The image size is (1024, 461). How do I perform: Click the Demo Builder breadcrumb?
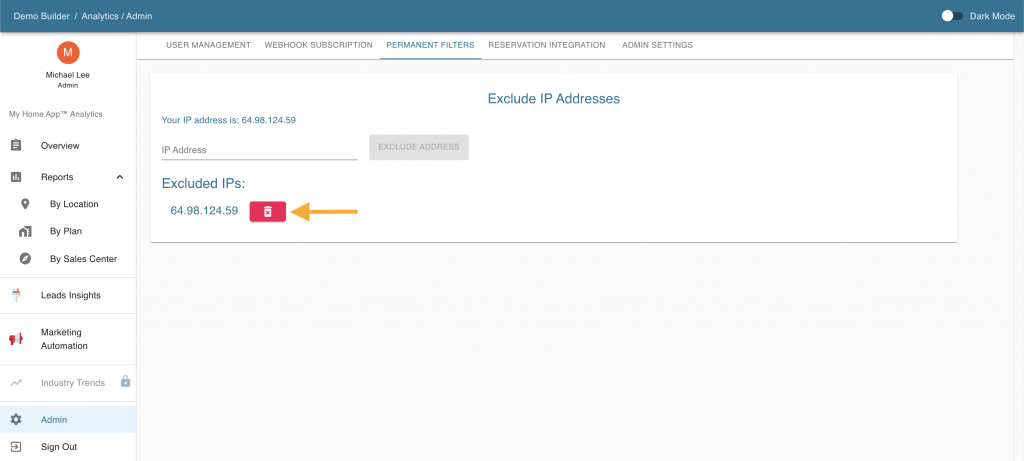point(42,16)
